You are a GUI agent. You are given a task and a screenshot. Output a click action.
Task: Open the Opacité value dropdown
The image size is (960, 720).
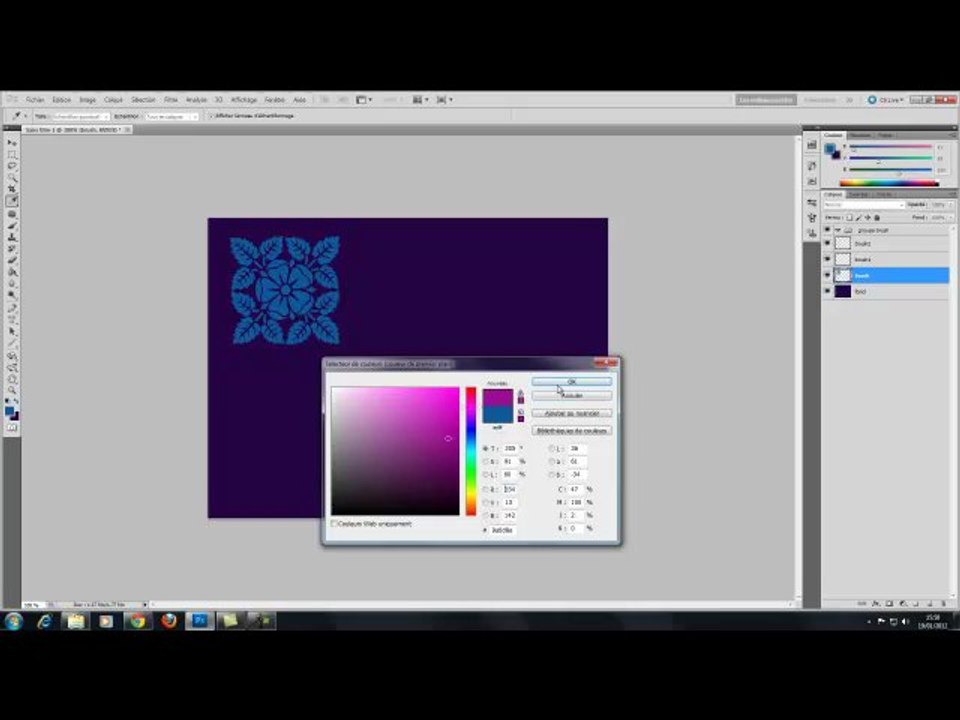pos(951,204)
